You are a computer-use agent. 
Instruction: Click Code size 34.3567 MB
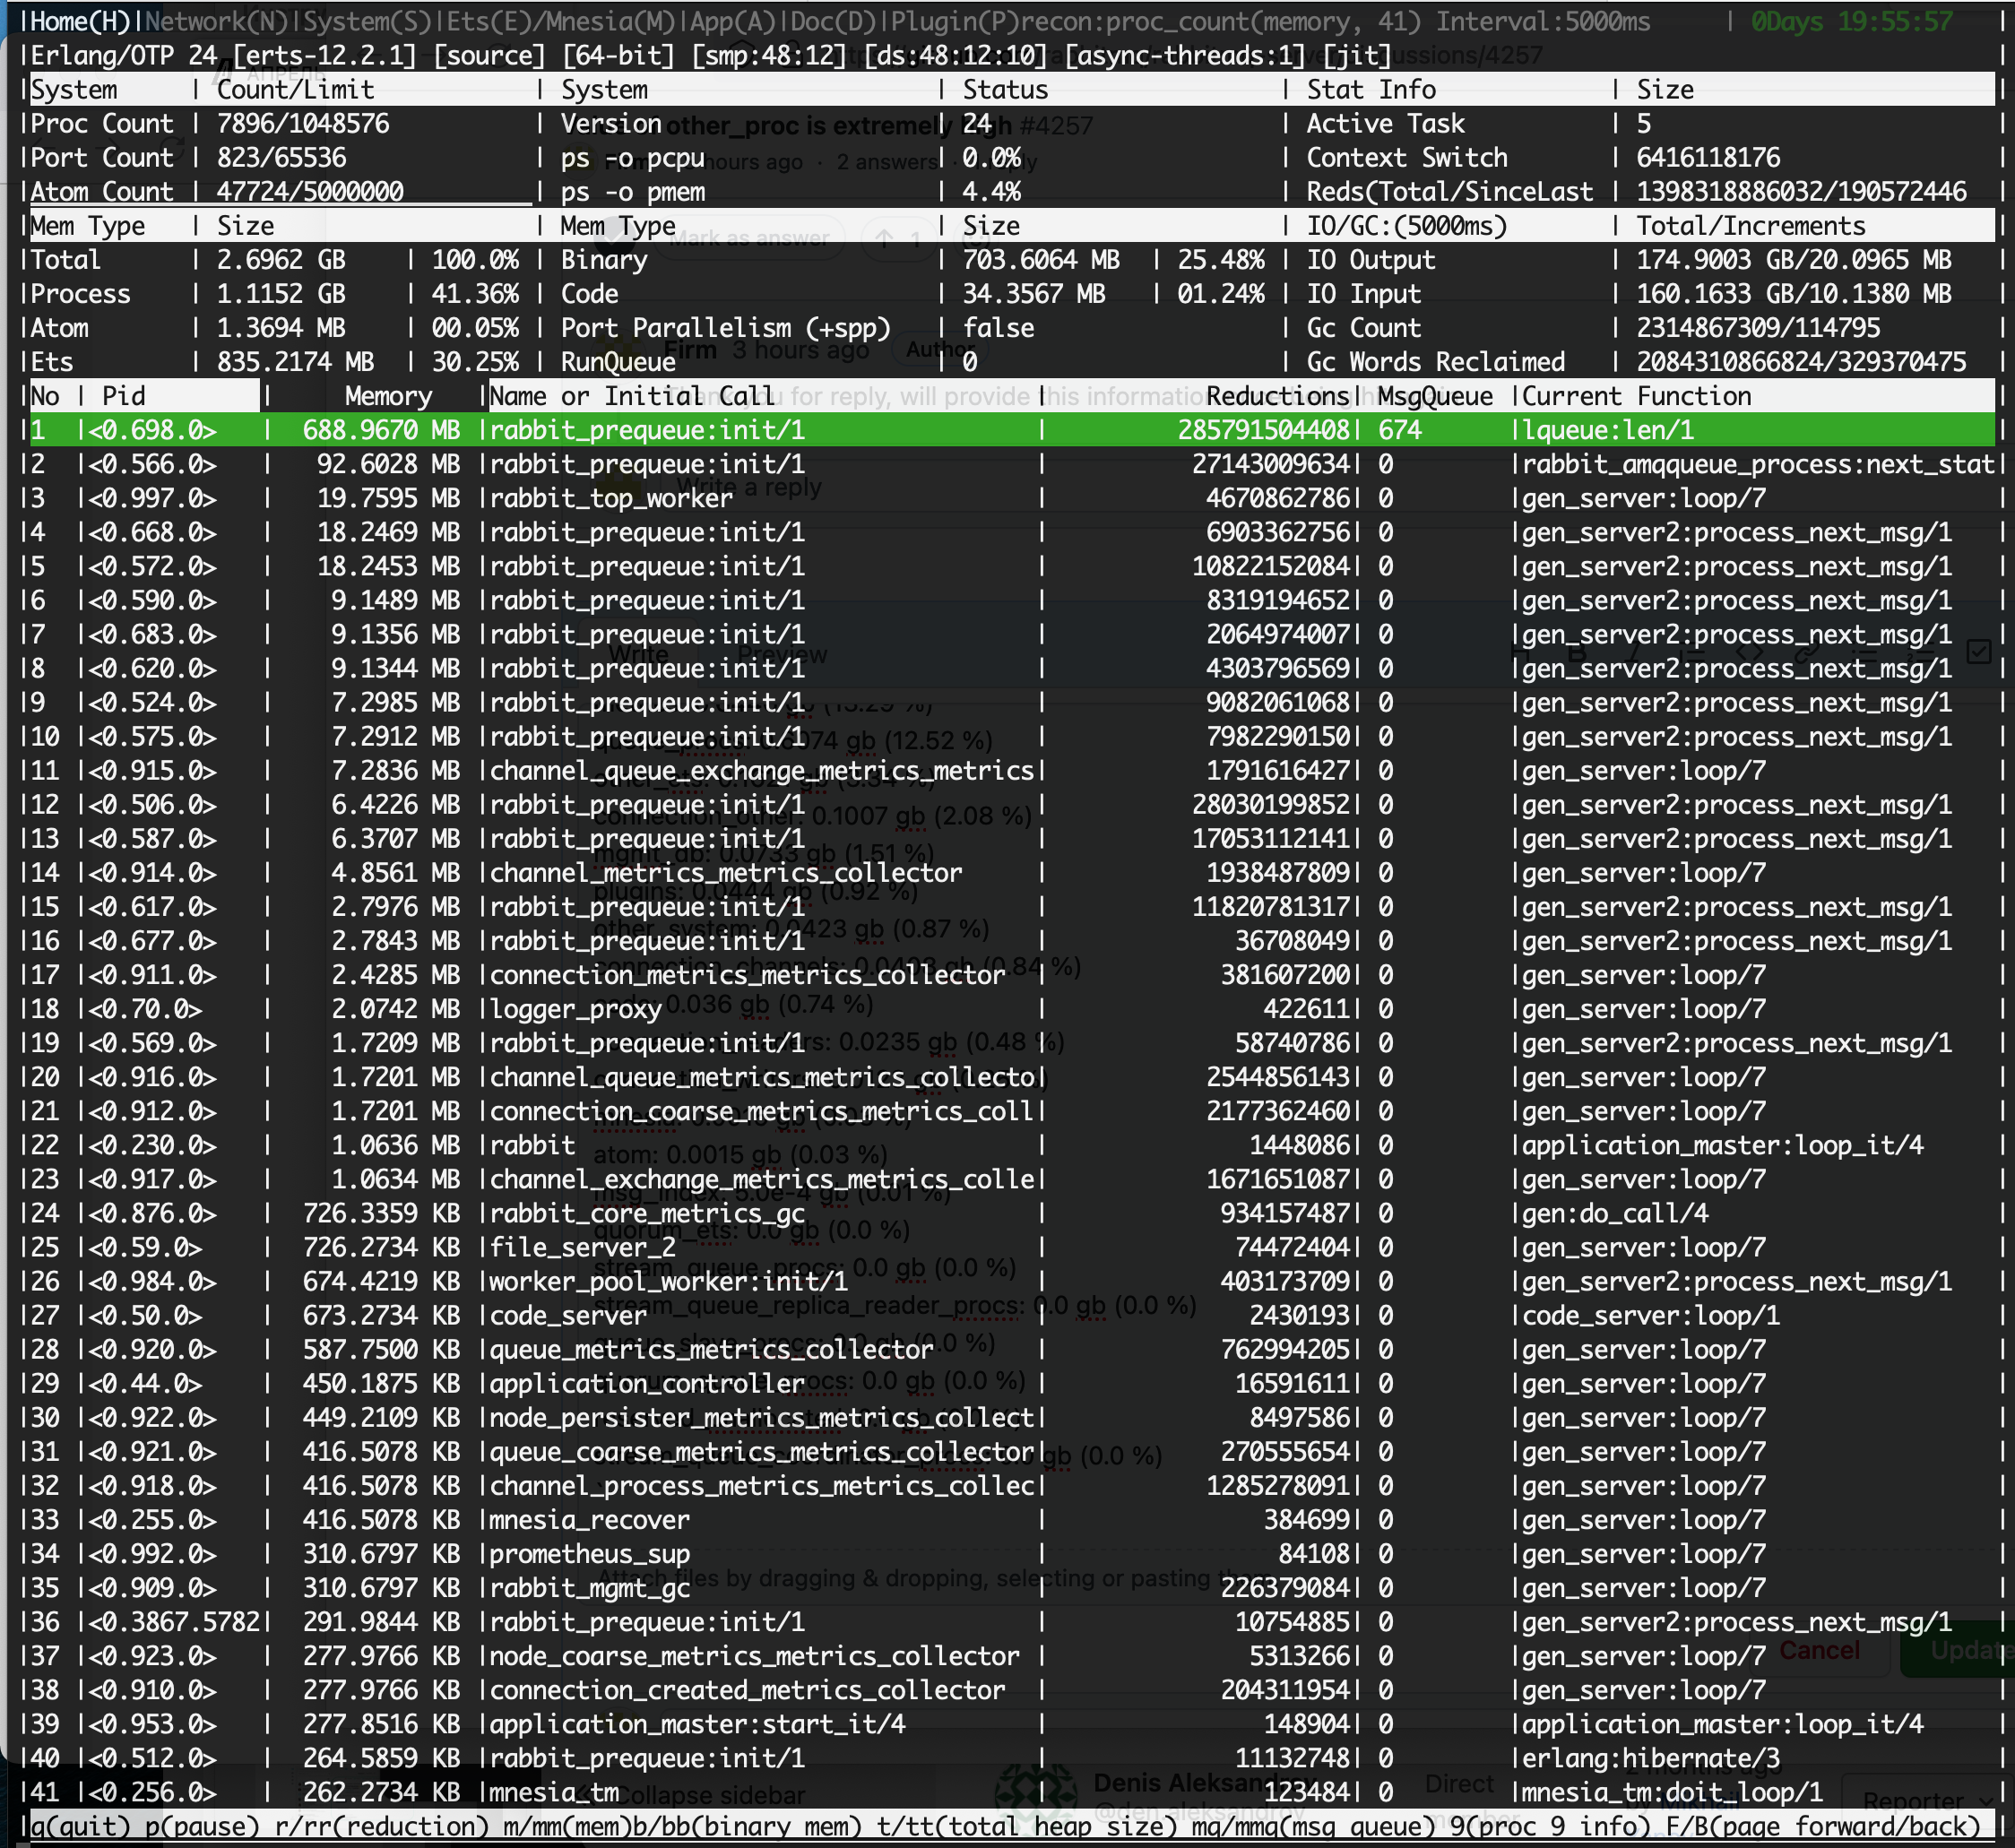pos(1034,294)
